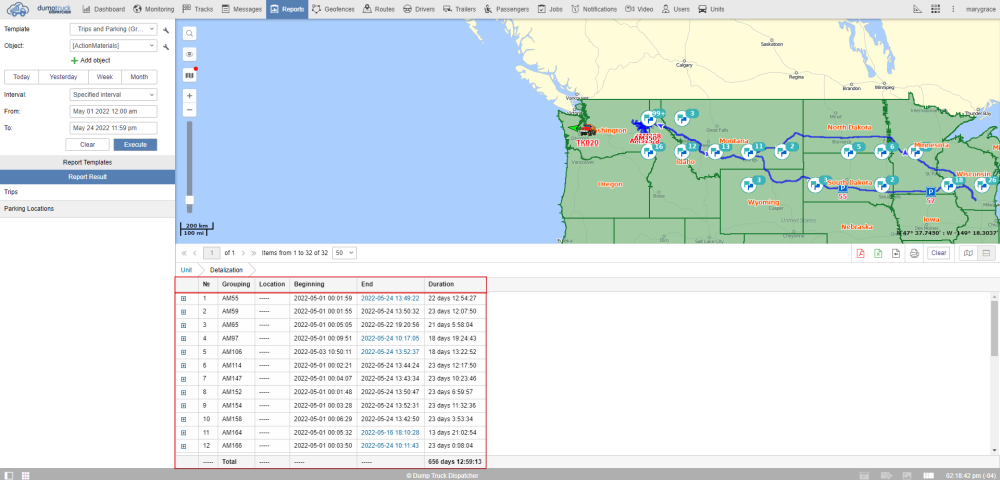Open the Interval dropdown
1000x480 pixels.
pos(113,94)
